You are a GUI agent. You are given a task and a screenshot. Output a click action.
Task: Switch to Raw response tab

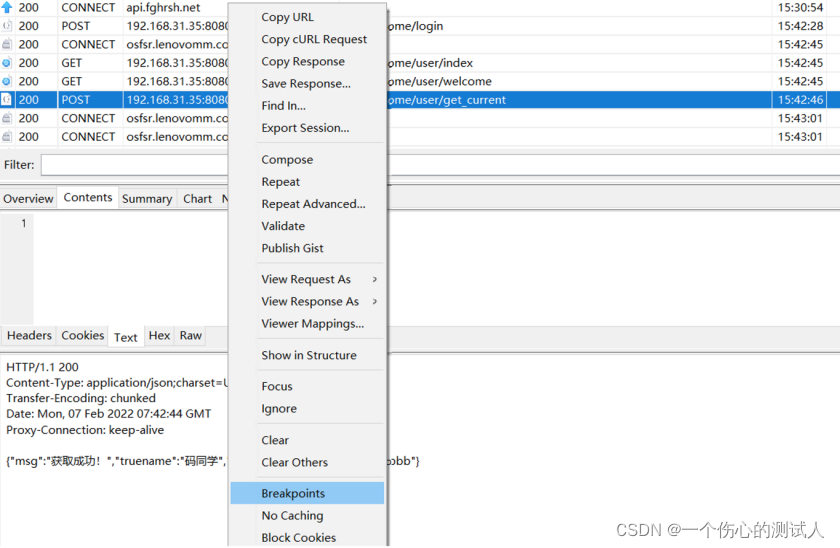click(x=191, y=335)
